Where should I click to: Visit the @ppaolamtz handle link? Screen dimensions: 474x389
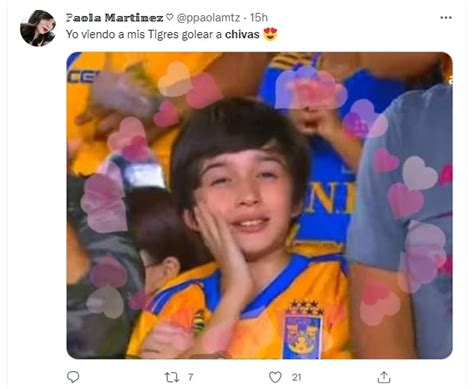click(x=208, y=18)
